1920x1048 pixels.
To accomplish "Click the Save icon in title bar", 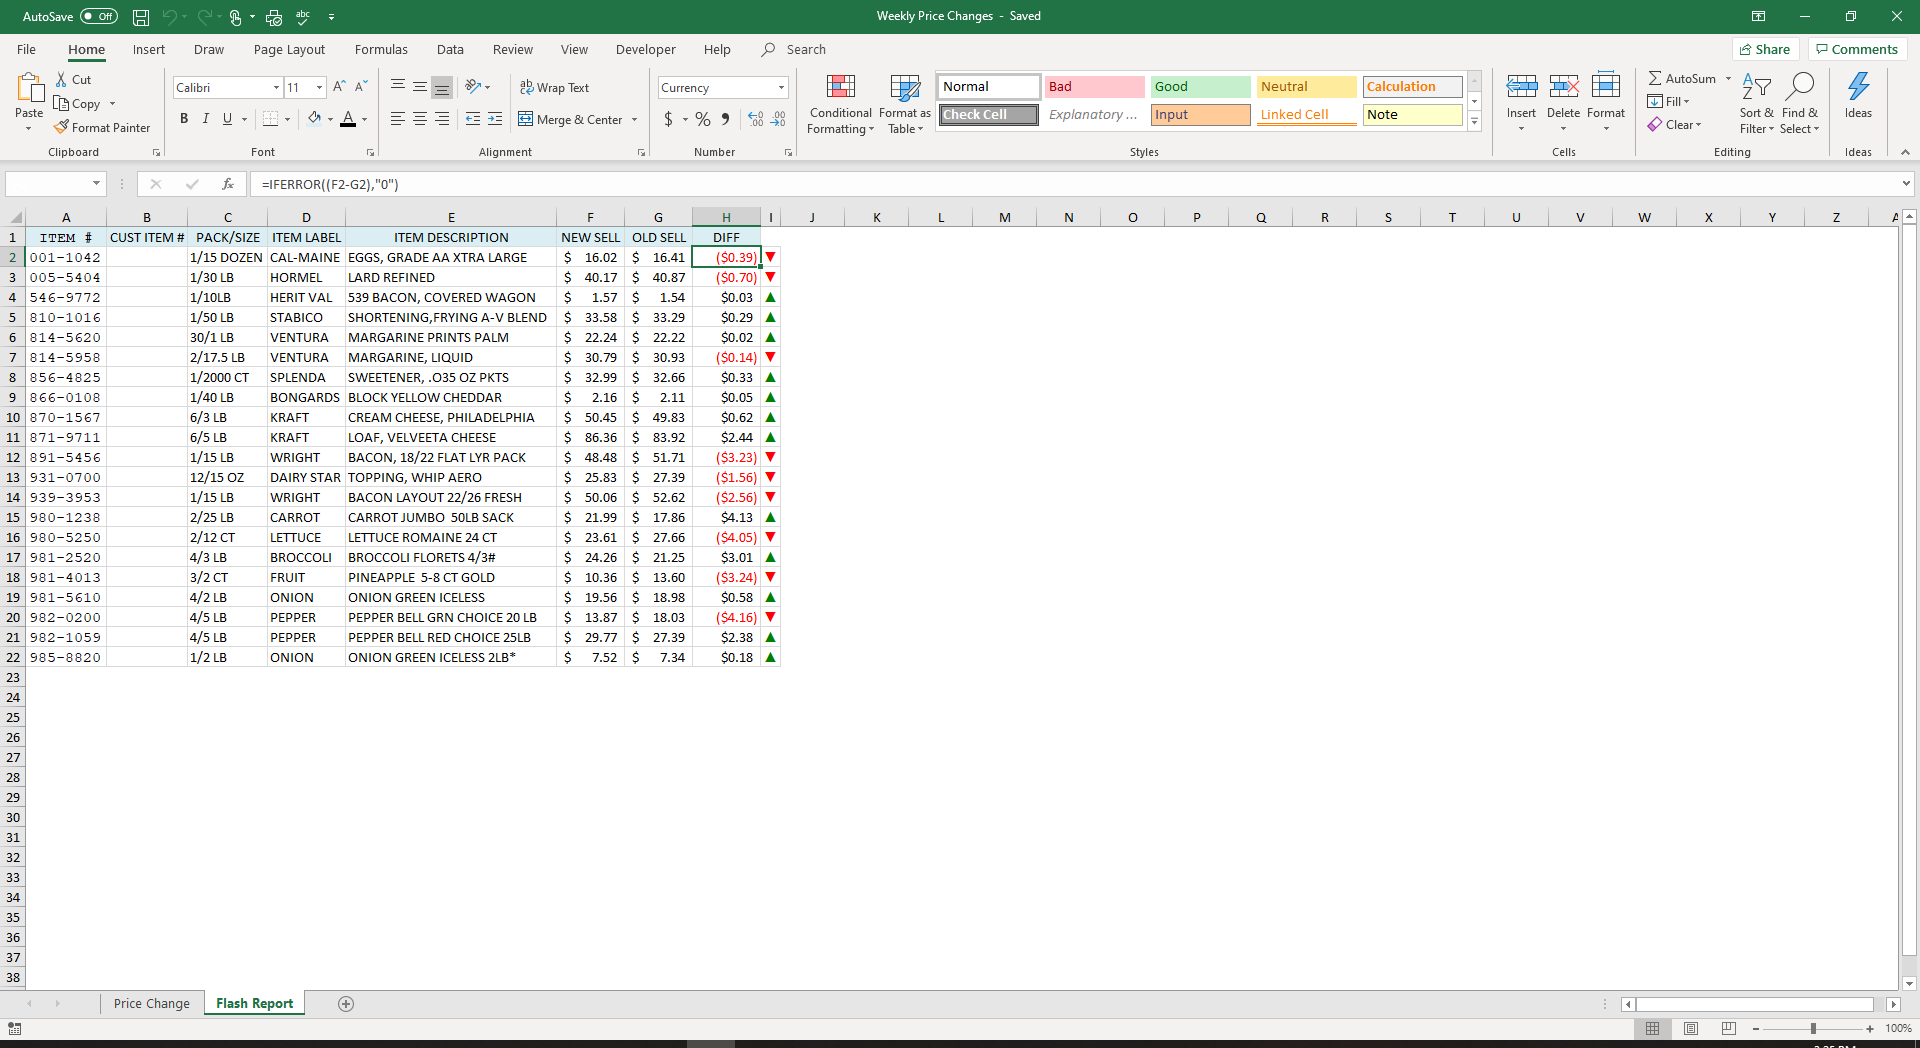I will click(141, 17).
